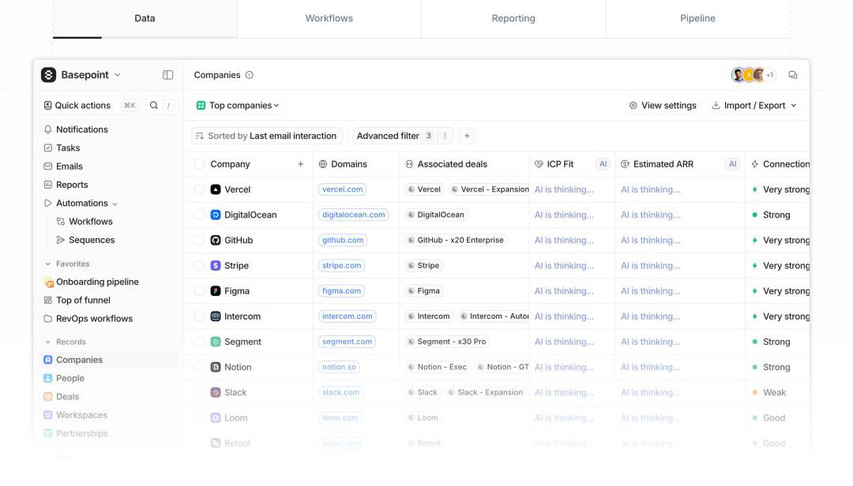Click Sorted by Last email interaction
853x486 pixels.
click(267, 136)
